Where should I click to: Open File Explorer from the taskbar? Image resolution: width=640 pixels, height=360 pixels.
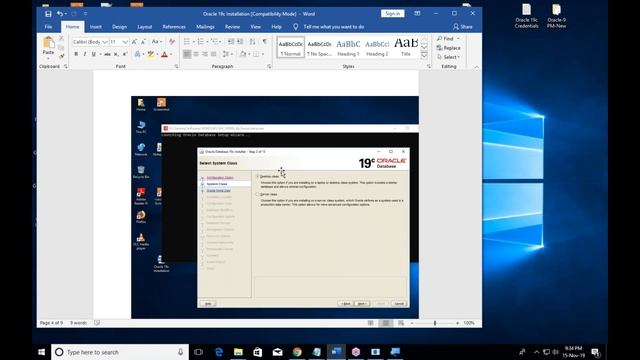(x=238, y=352)
